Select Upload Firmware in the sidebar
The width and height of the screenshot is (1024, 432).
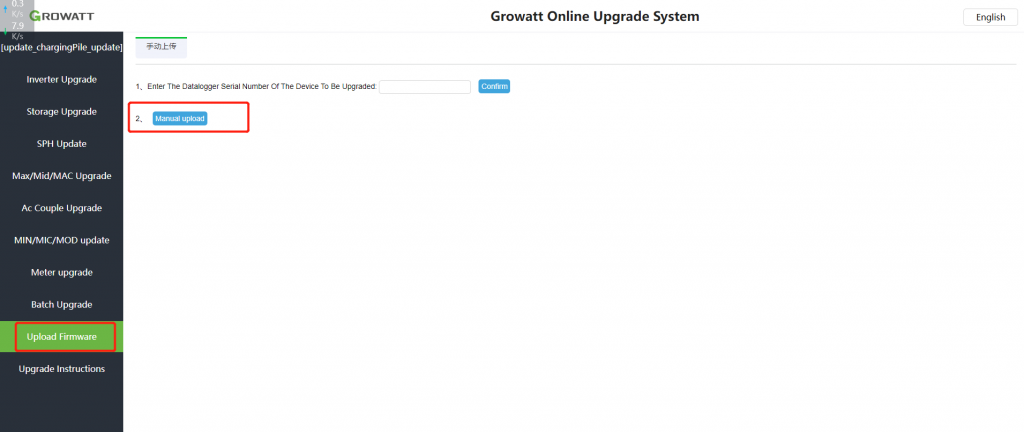coord(61,337)
